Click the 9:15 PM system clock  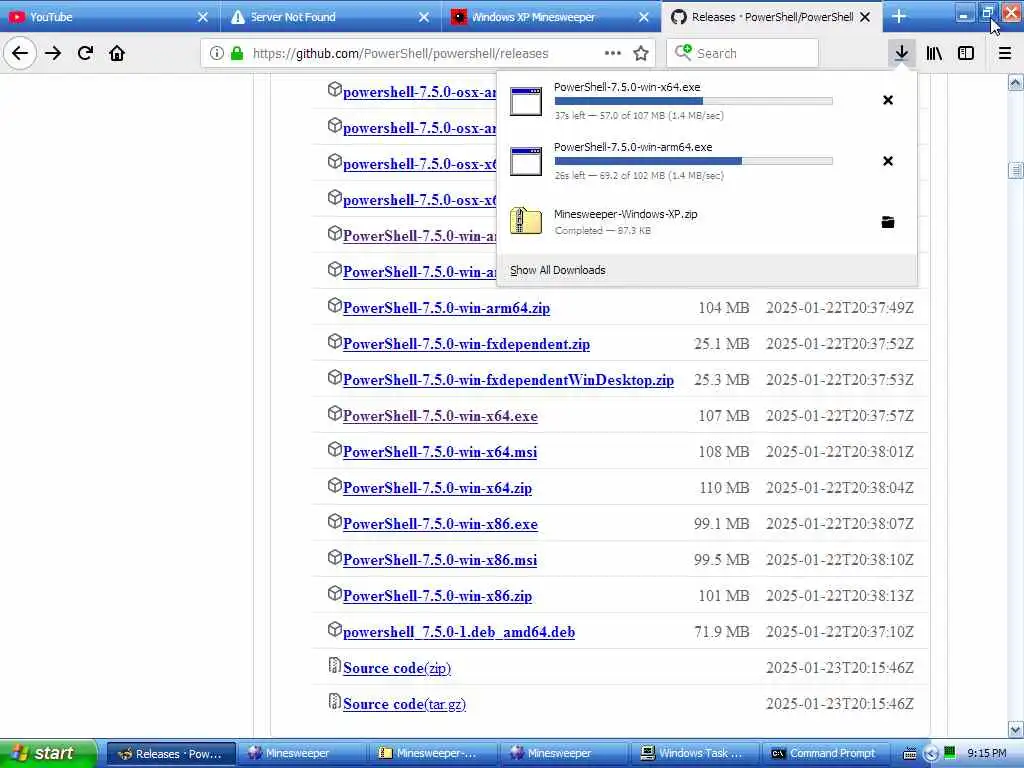coord(986,754)
